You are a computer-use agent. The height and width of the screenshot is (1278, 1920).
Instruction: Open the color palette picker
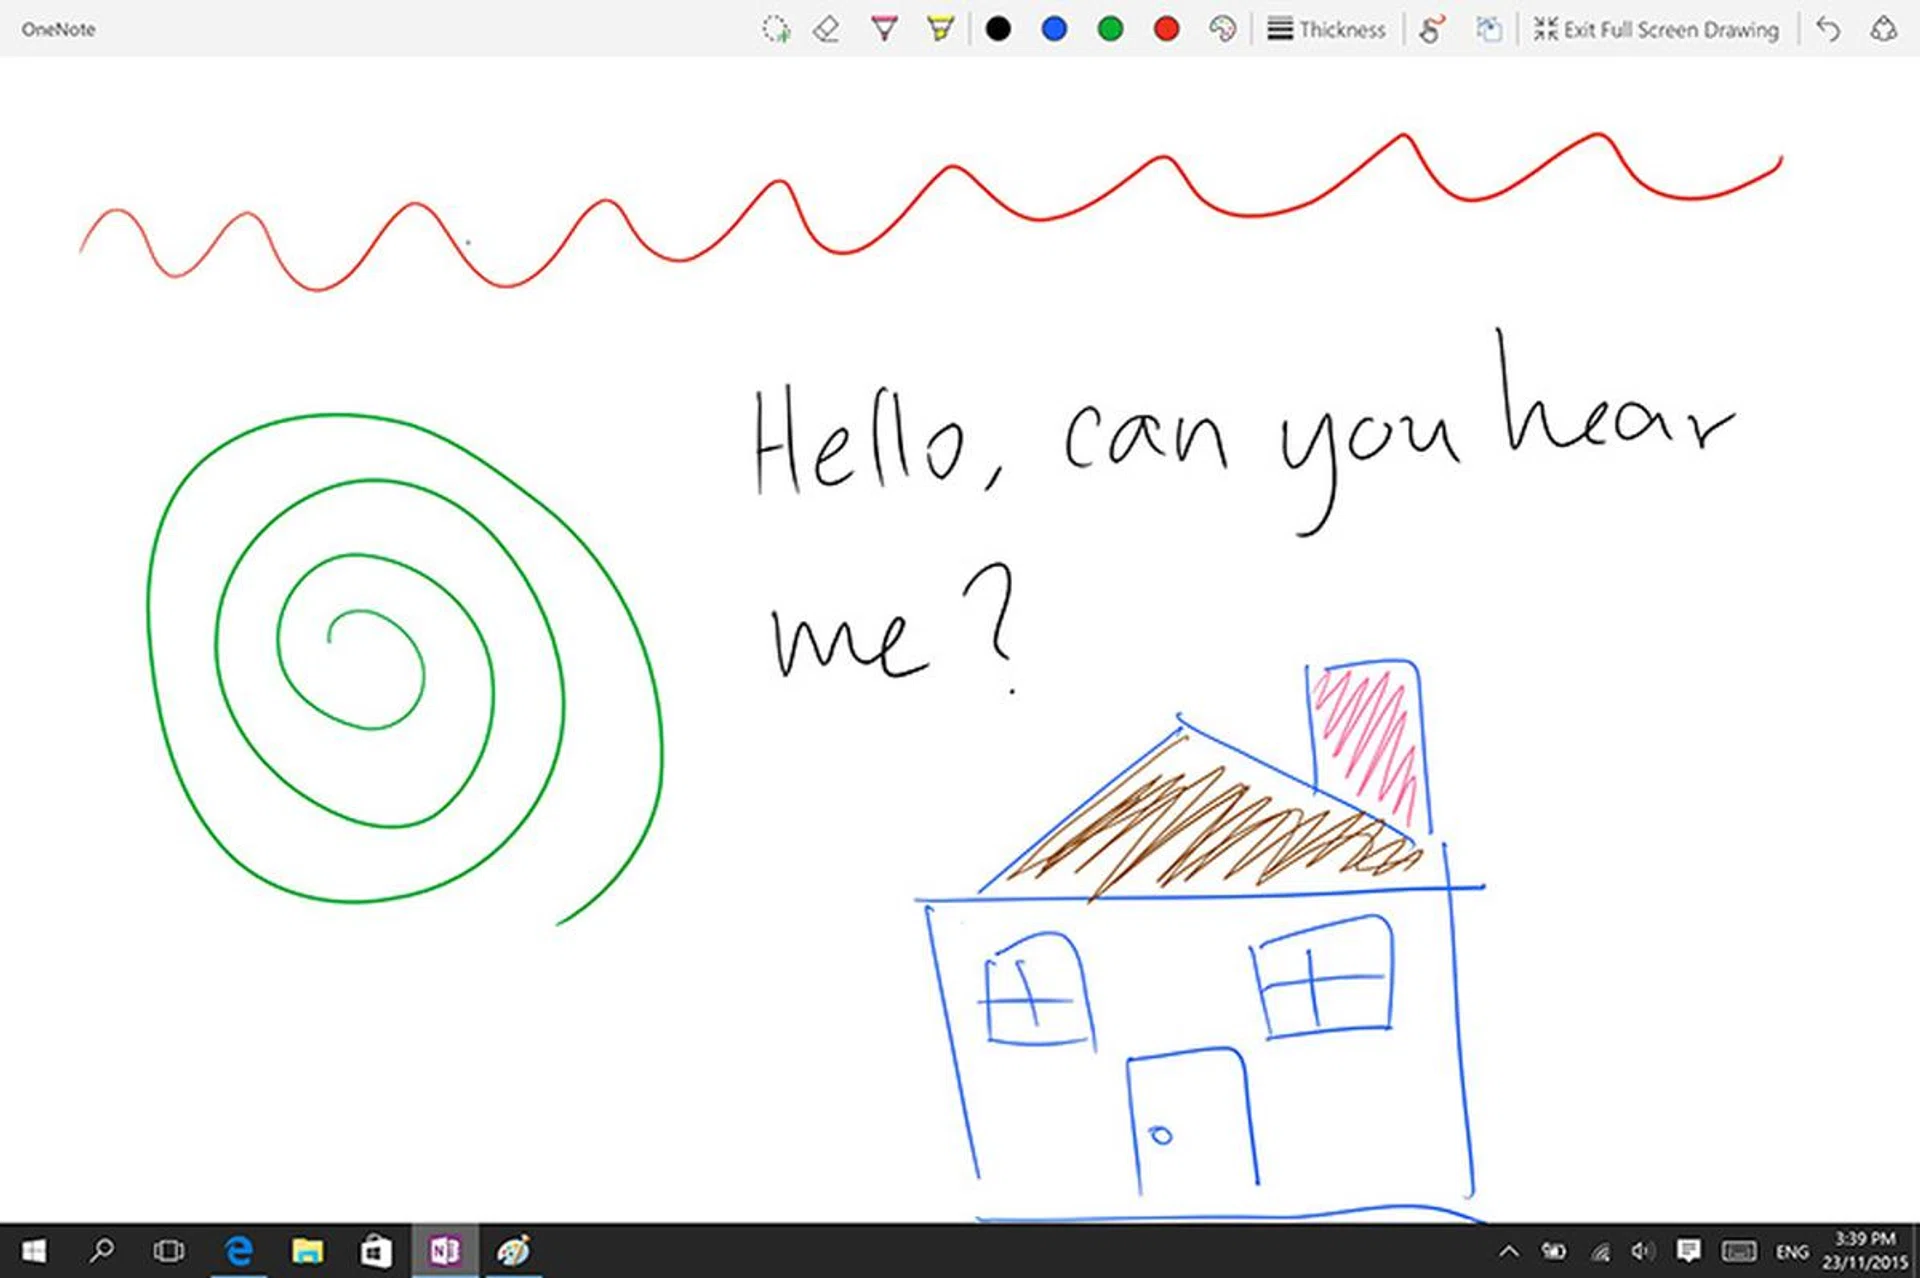pos(1222,29)
